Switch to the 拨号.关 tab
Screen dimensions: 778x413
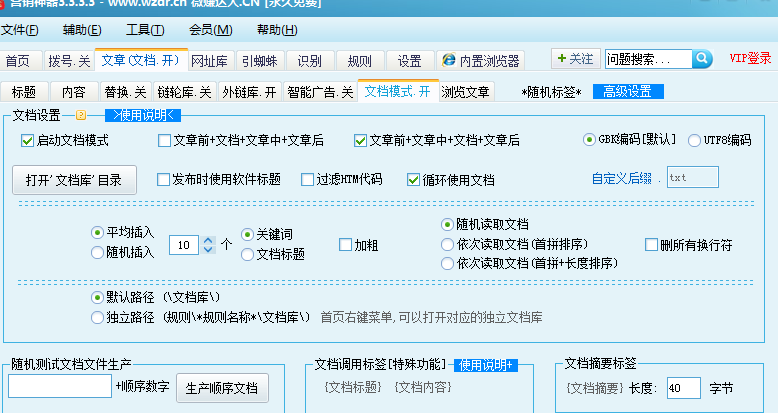coord(69,61)
